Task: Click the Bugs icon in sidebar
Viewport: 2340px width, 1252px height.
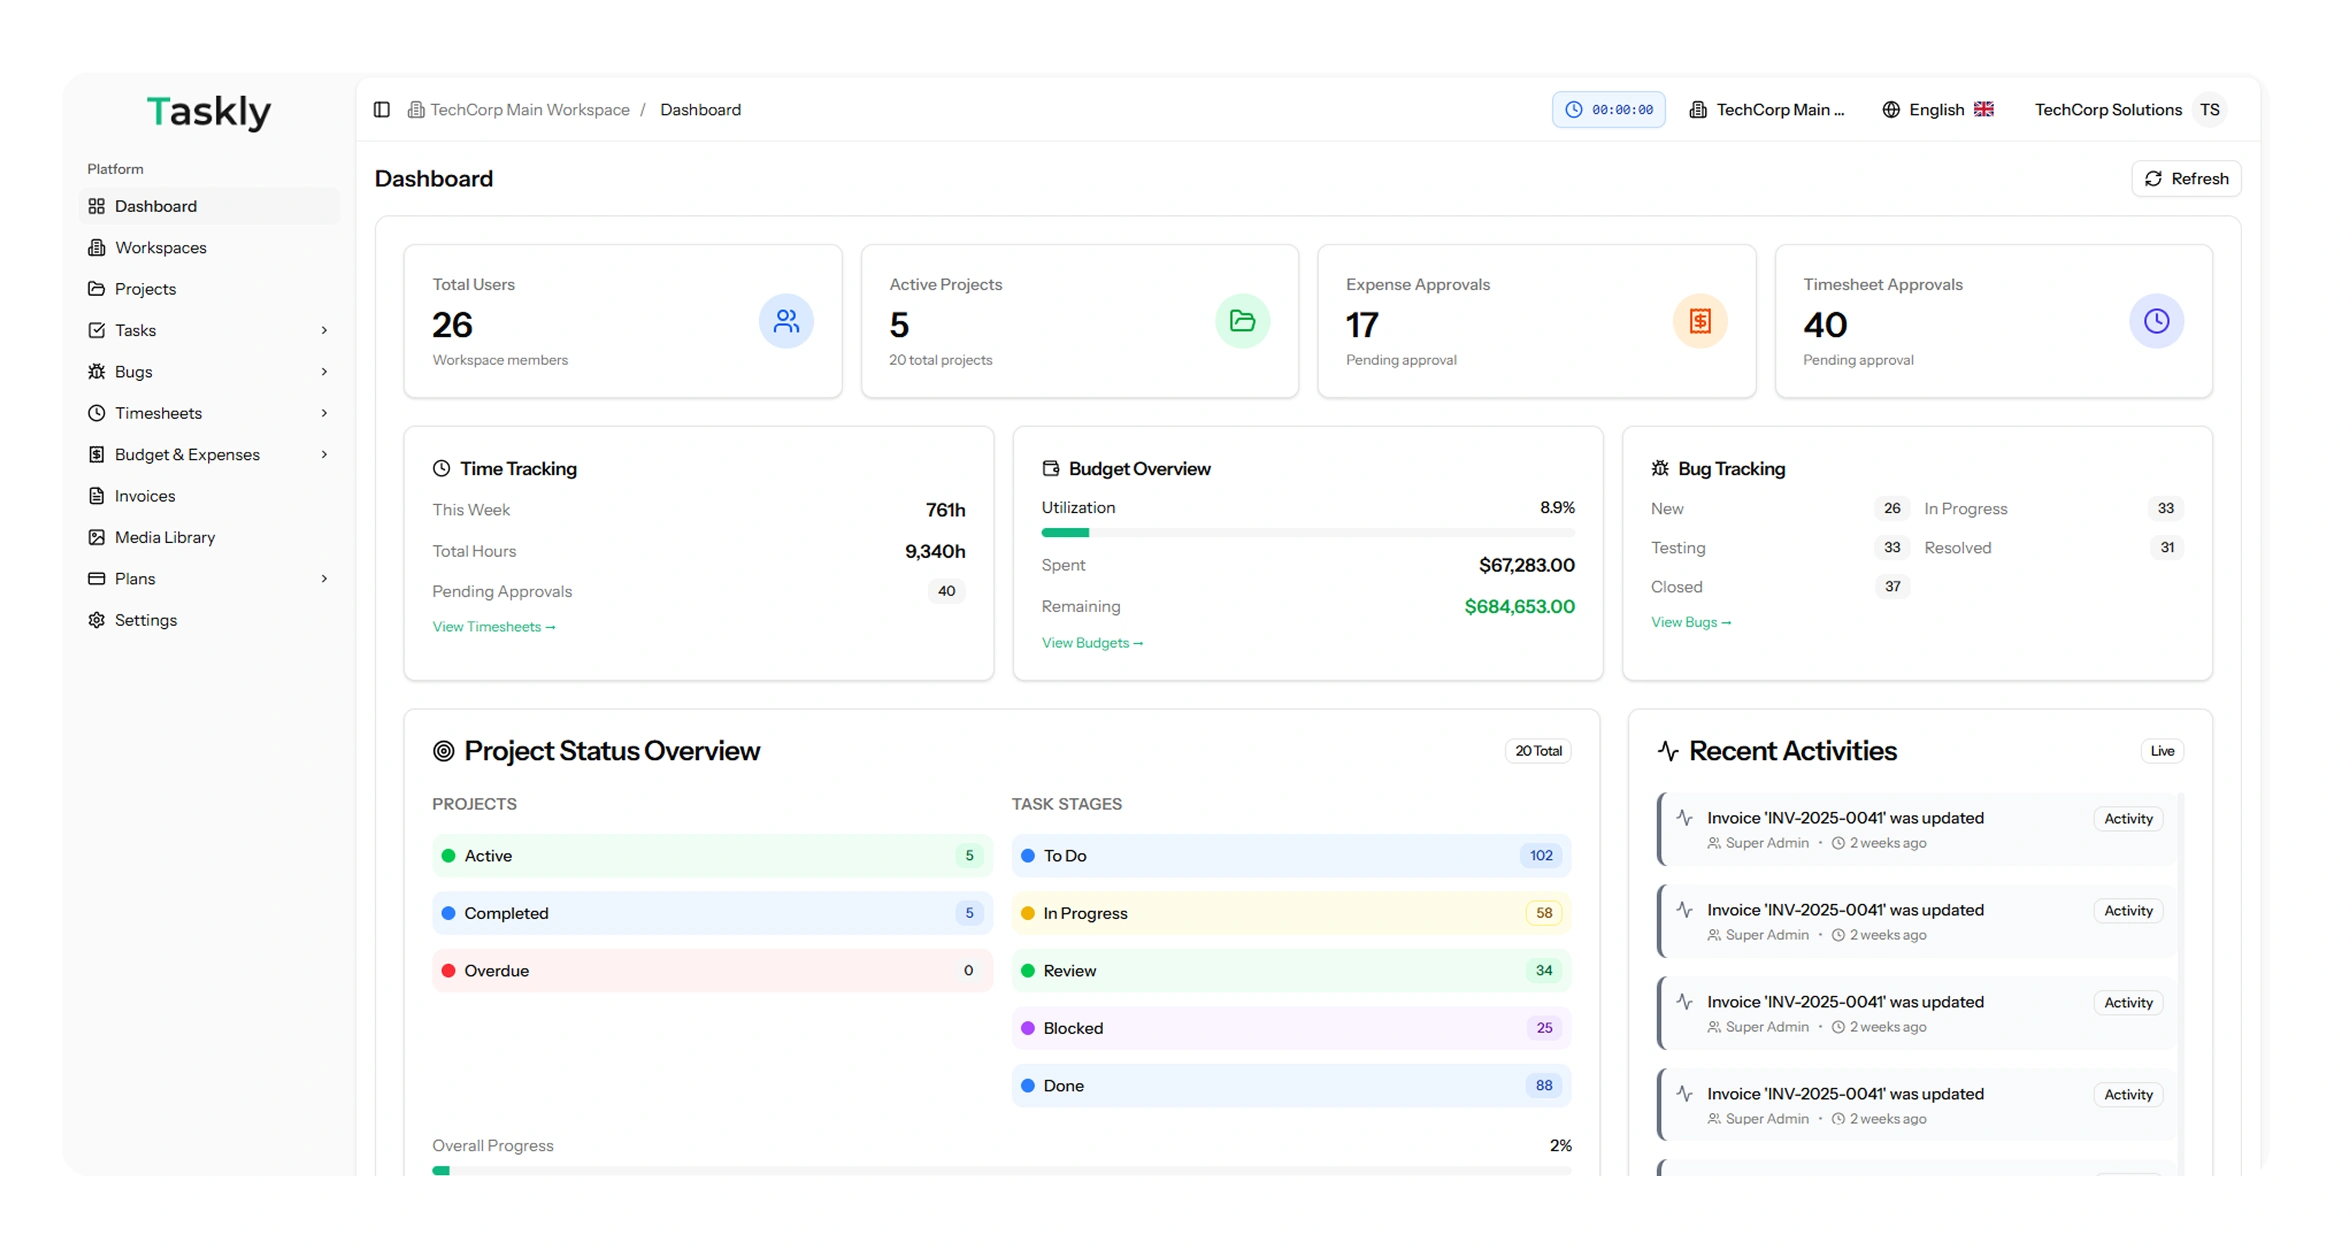Action: [x=96, y=371]
